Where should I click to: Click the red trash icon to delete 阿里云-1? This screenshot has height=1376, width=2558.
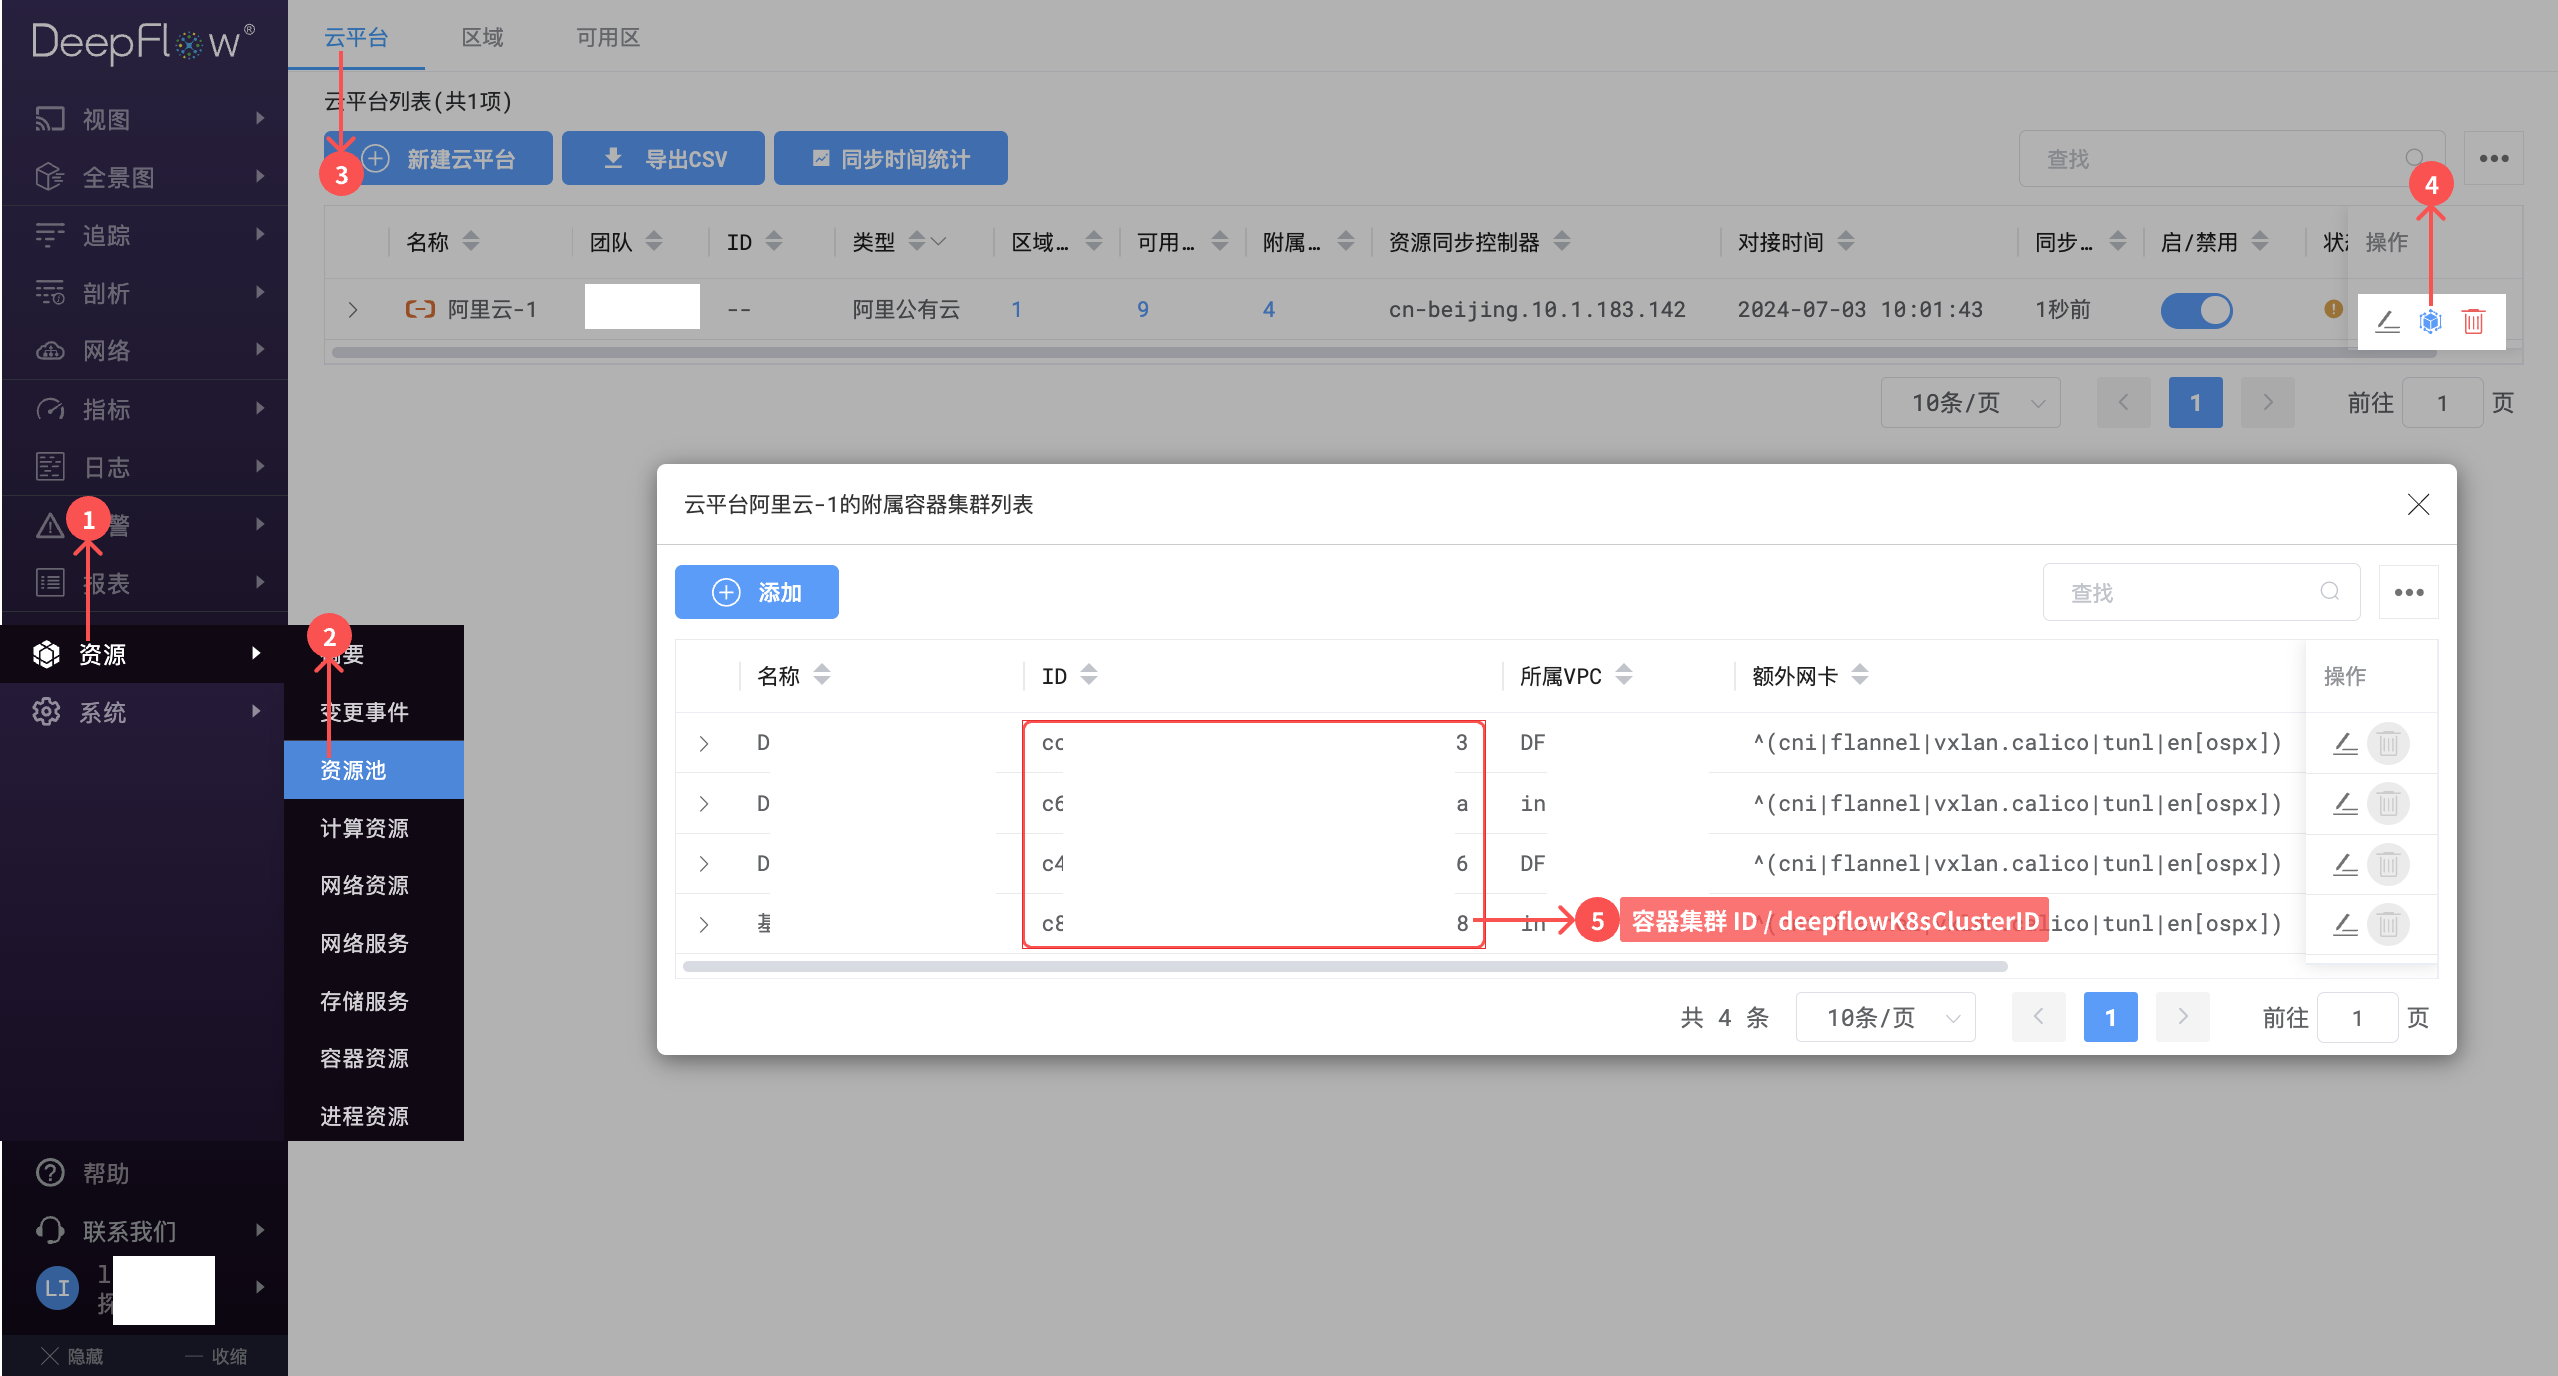2474,321
